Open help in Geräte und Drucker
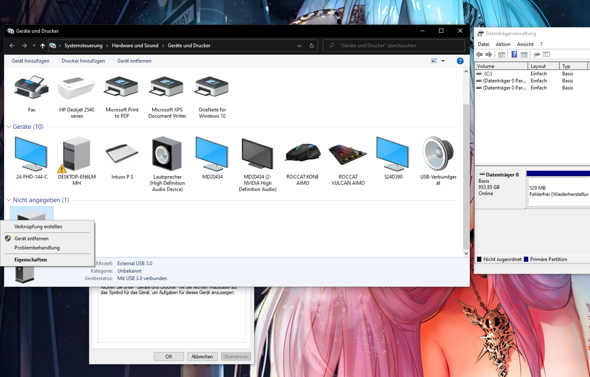590x377 pixels. point(460,61)
